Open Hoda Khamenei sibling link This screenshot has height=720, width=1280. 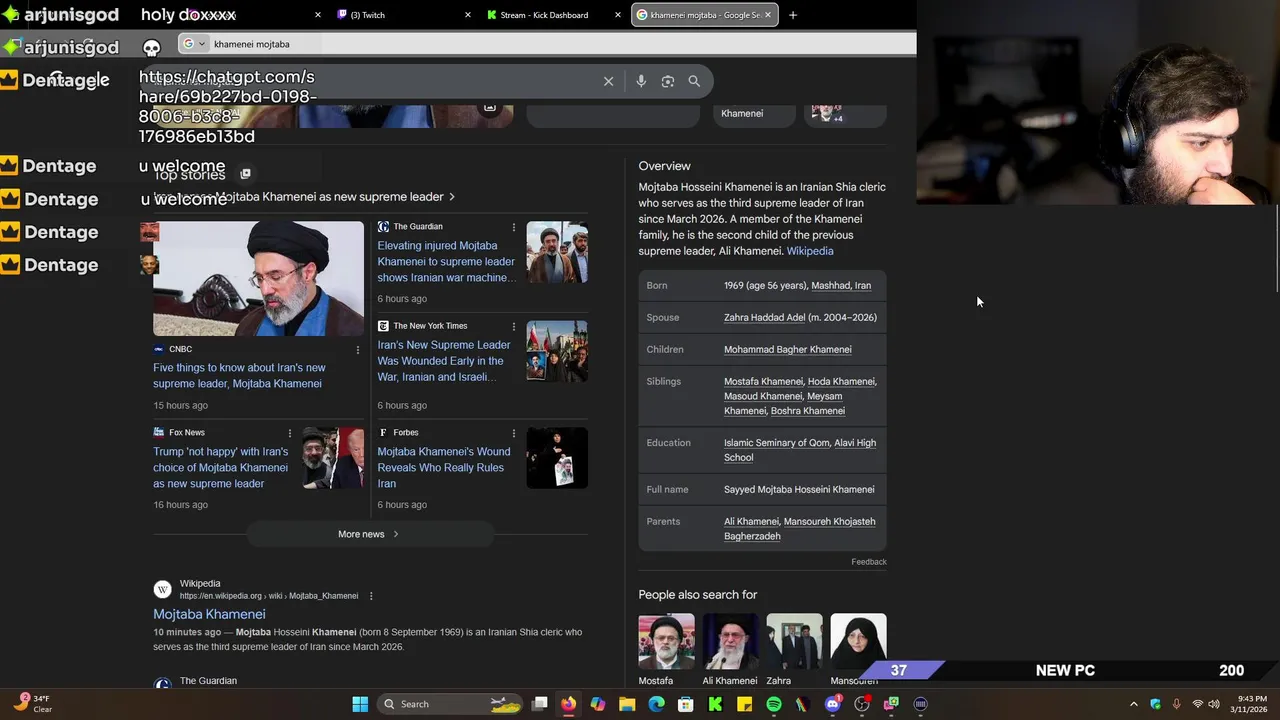(841, 382)
